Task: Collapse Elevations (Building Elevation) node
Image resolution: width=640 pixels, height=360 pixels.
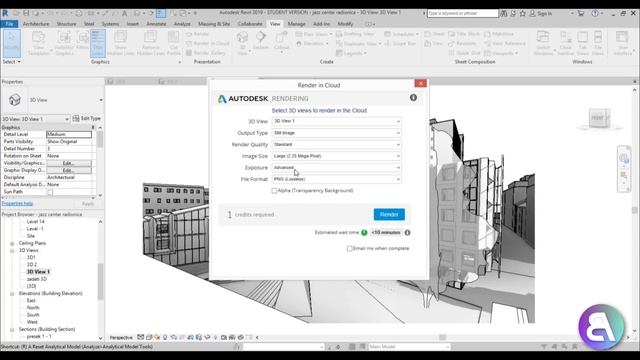Action: point(12,293)
